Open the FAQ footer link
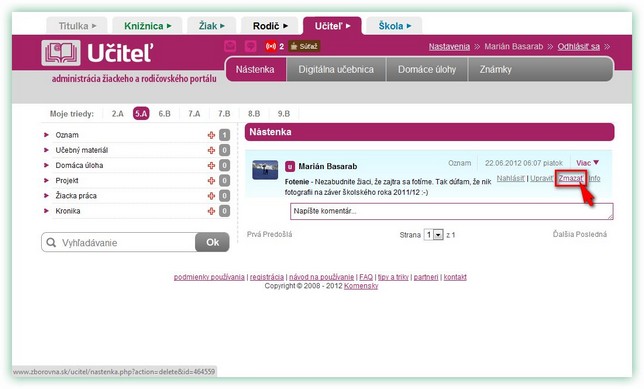The height and width of the screenshot is (389, 644). [366, 277]
